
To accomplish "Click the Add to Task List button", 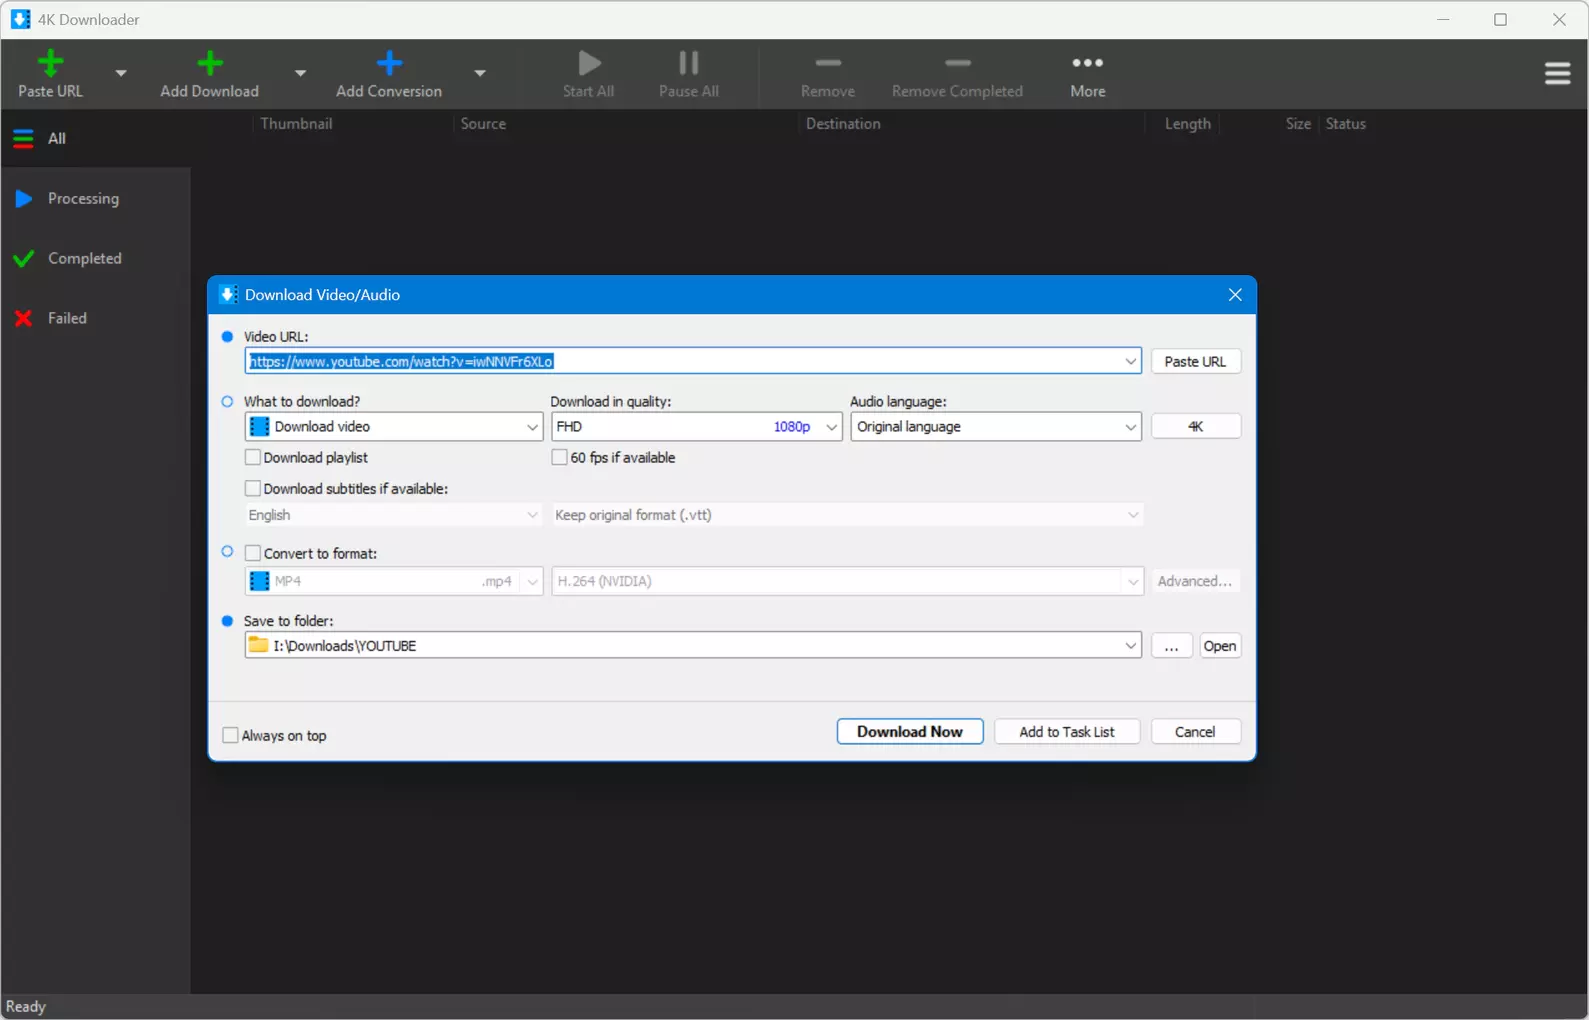I will pyautogui.click(x=1067, y=732).
